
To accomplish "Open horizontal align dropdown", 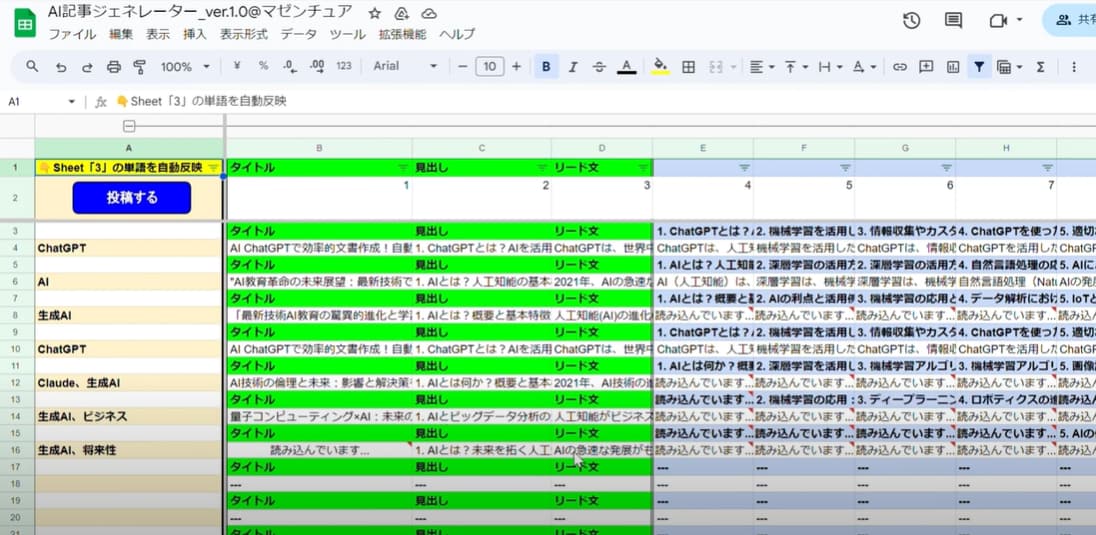I will (761, 66).
